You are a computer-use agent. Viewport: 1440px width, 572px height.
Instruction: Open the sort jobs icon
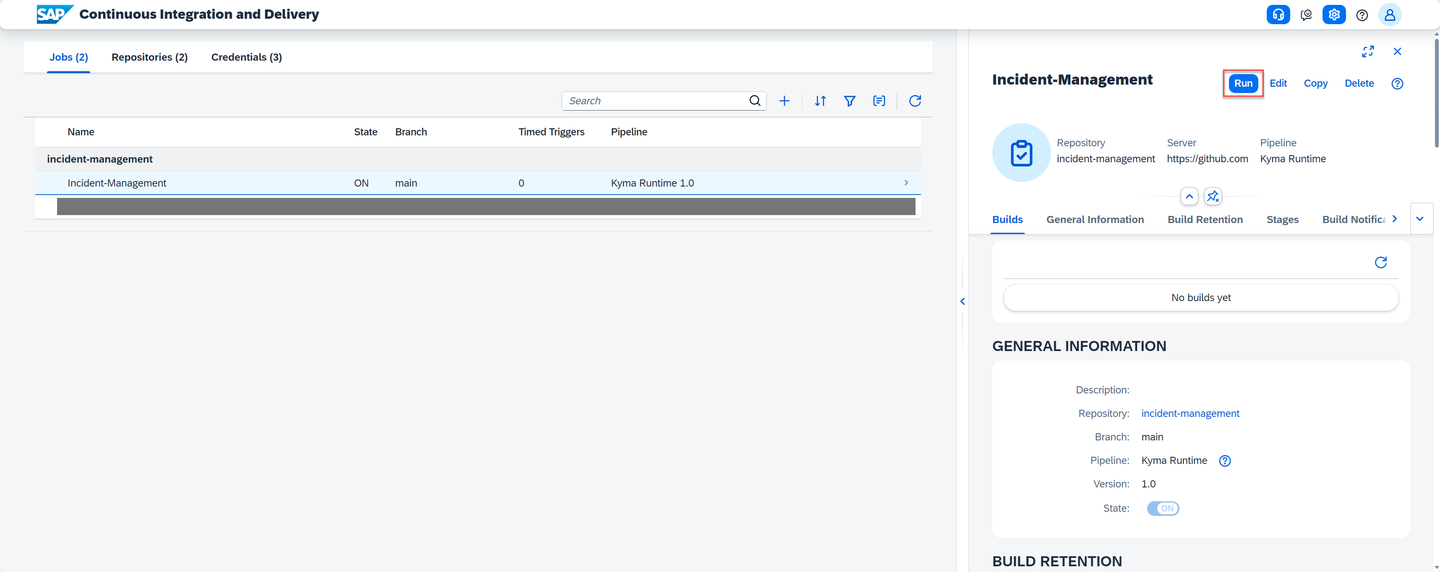[x=820, y=101]
